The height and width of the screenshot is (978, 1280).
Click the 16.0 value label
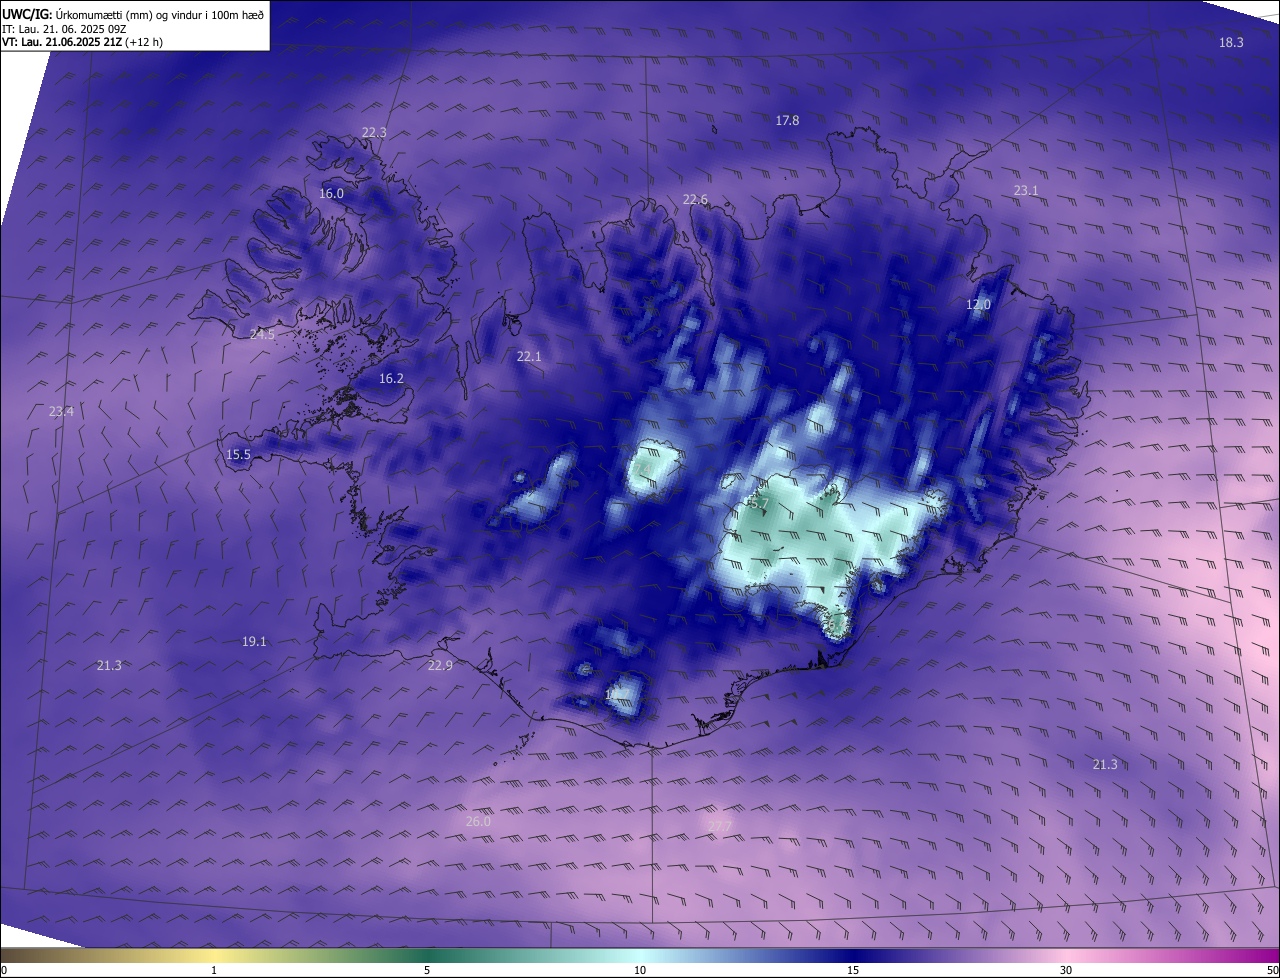[331, 193]
